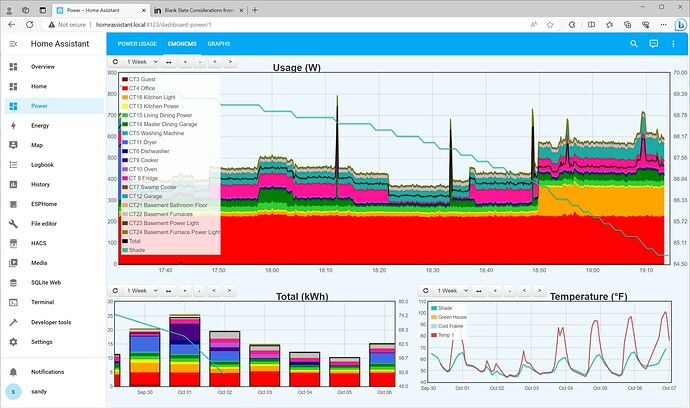The image size is (690, 408).
Task: Zoom out the Usage graph with minus
Action: [x=200, y=62]
